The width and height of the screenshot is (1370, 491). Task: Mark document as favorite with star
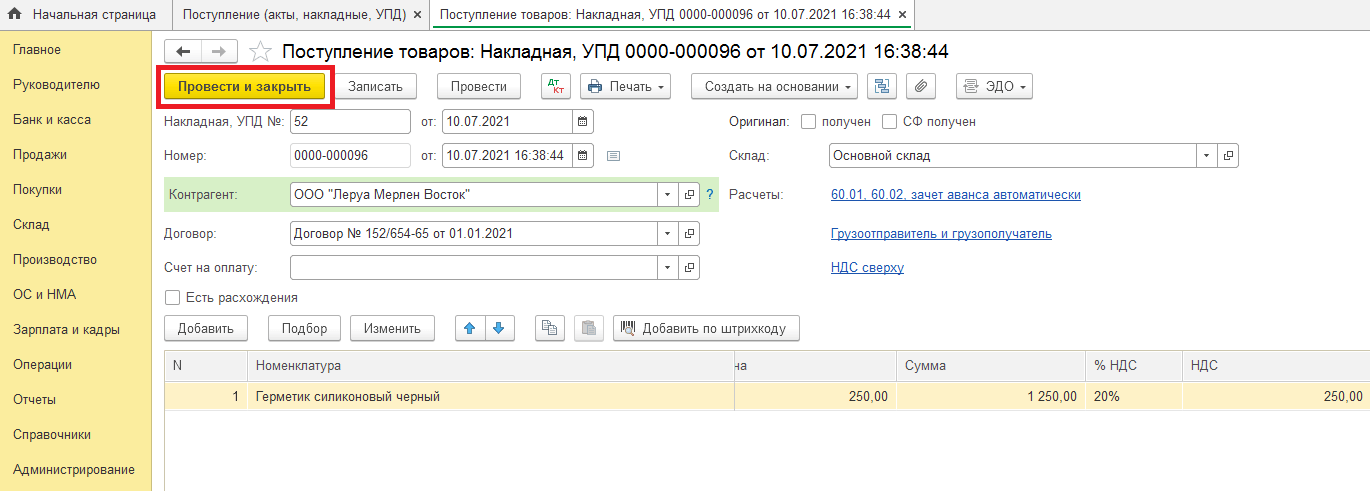pos(260,52)
